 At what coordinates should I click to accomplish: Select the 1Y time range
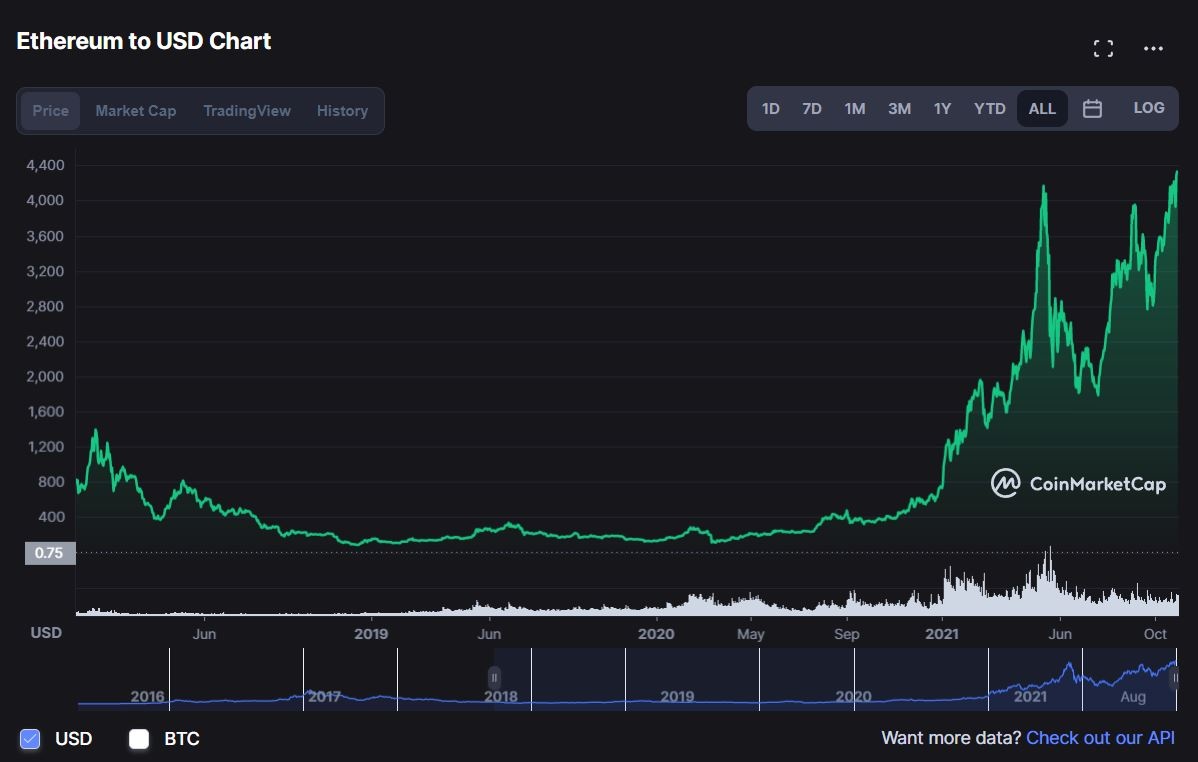click(941, 108)
